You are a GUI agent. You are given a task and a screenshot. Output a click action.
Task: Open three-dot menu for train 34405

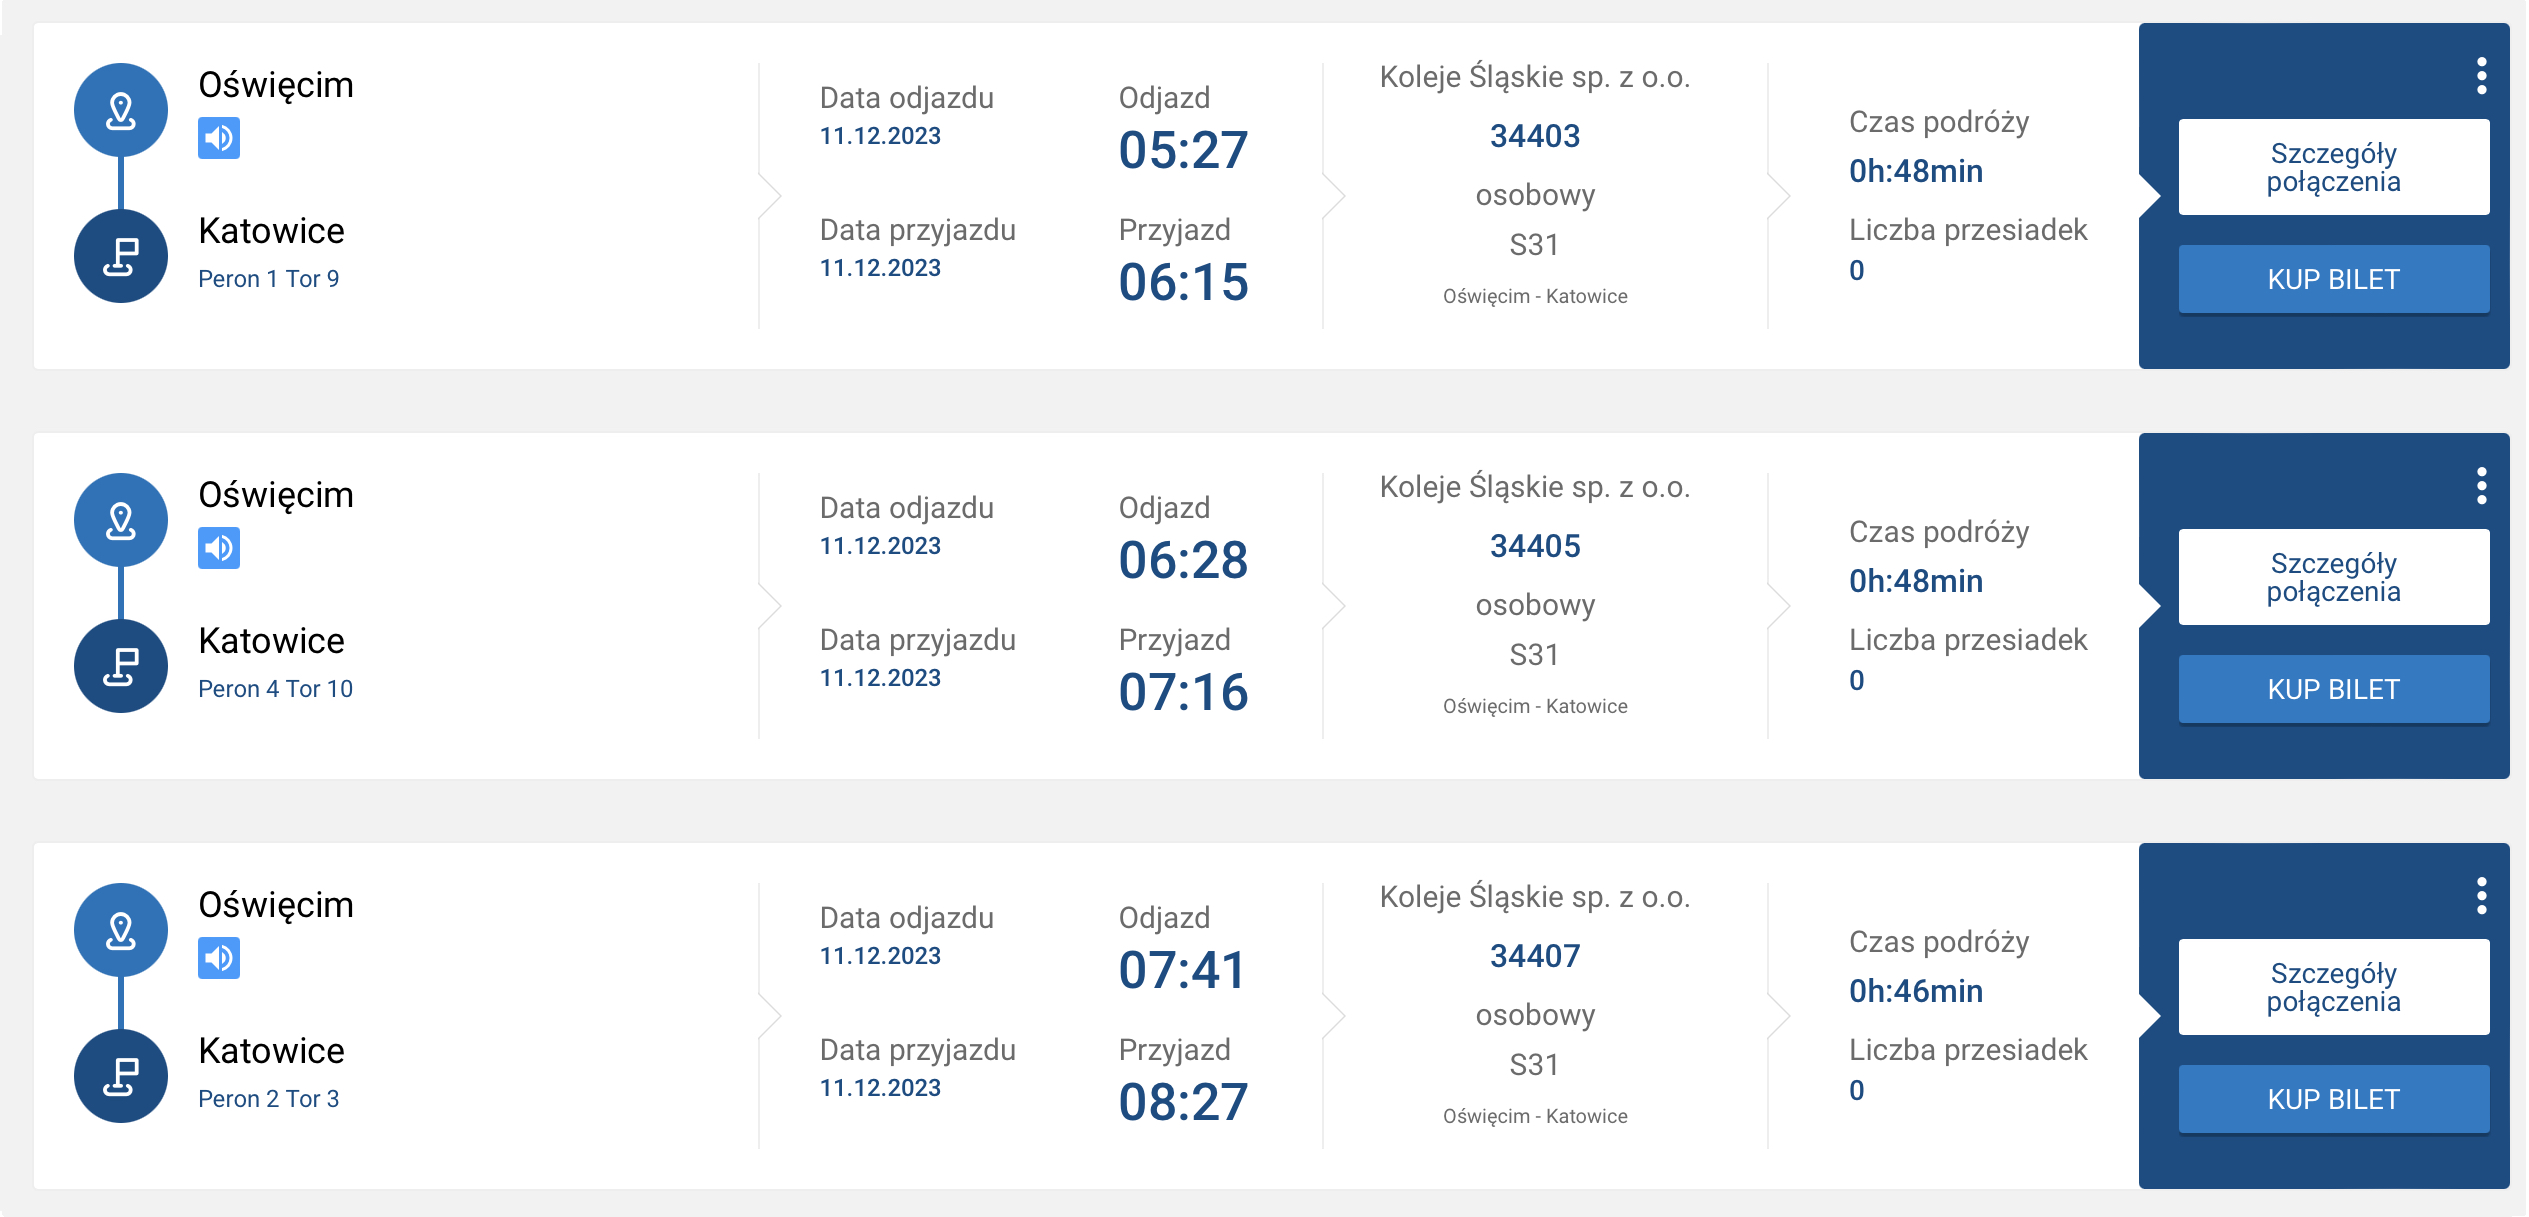pos(2481,486)
